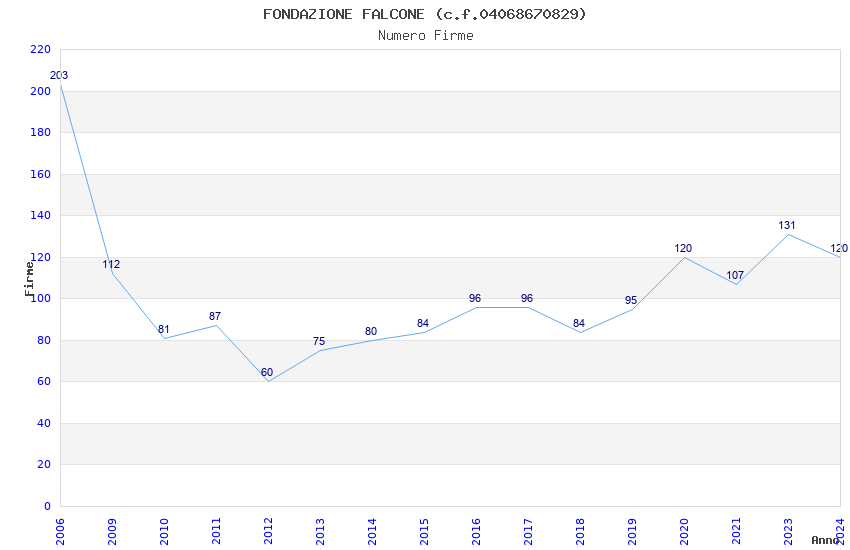850x550 pixels.
Task: Click the data point label 60 for 2012
Action: (267, 372)
